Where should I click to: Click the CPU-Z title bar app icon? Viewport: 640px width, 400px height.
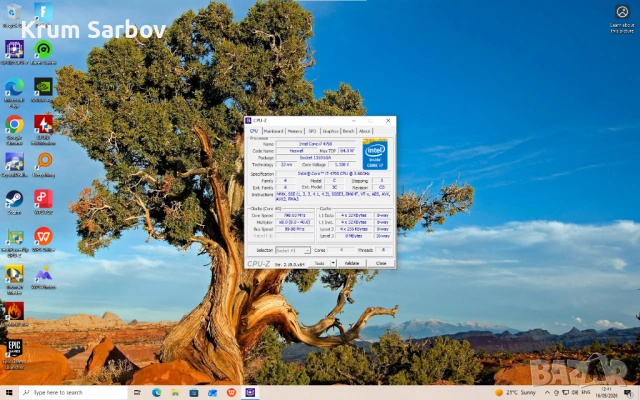coord(248,120)
